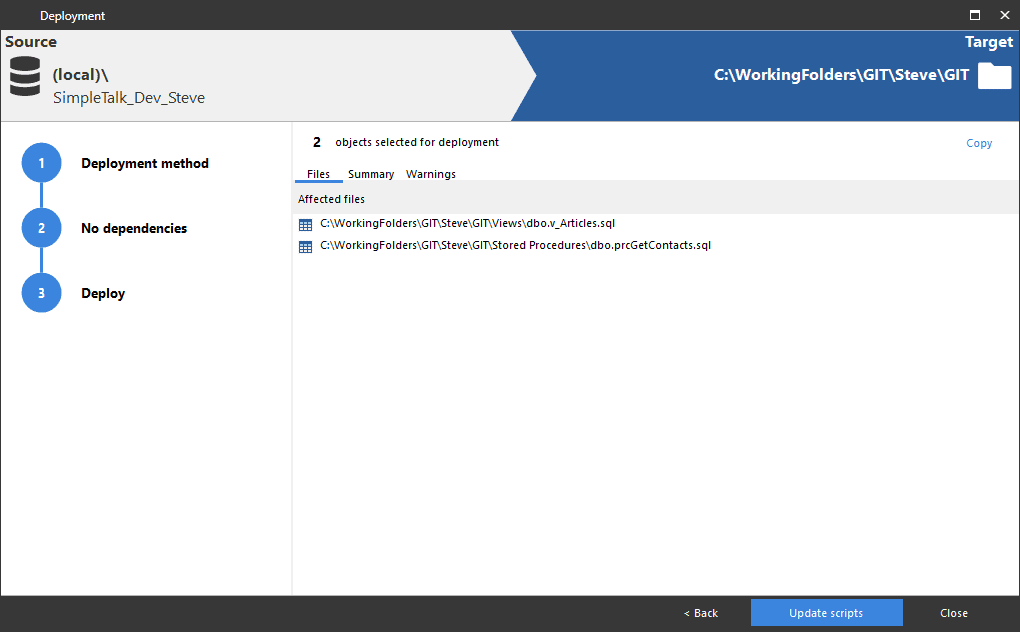Click the maximize icon in the title bar

(x=974, y=15)
